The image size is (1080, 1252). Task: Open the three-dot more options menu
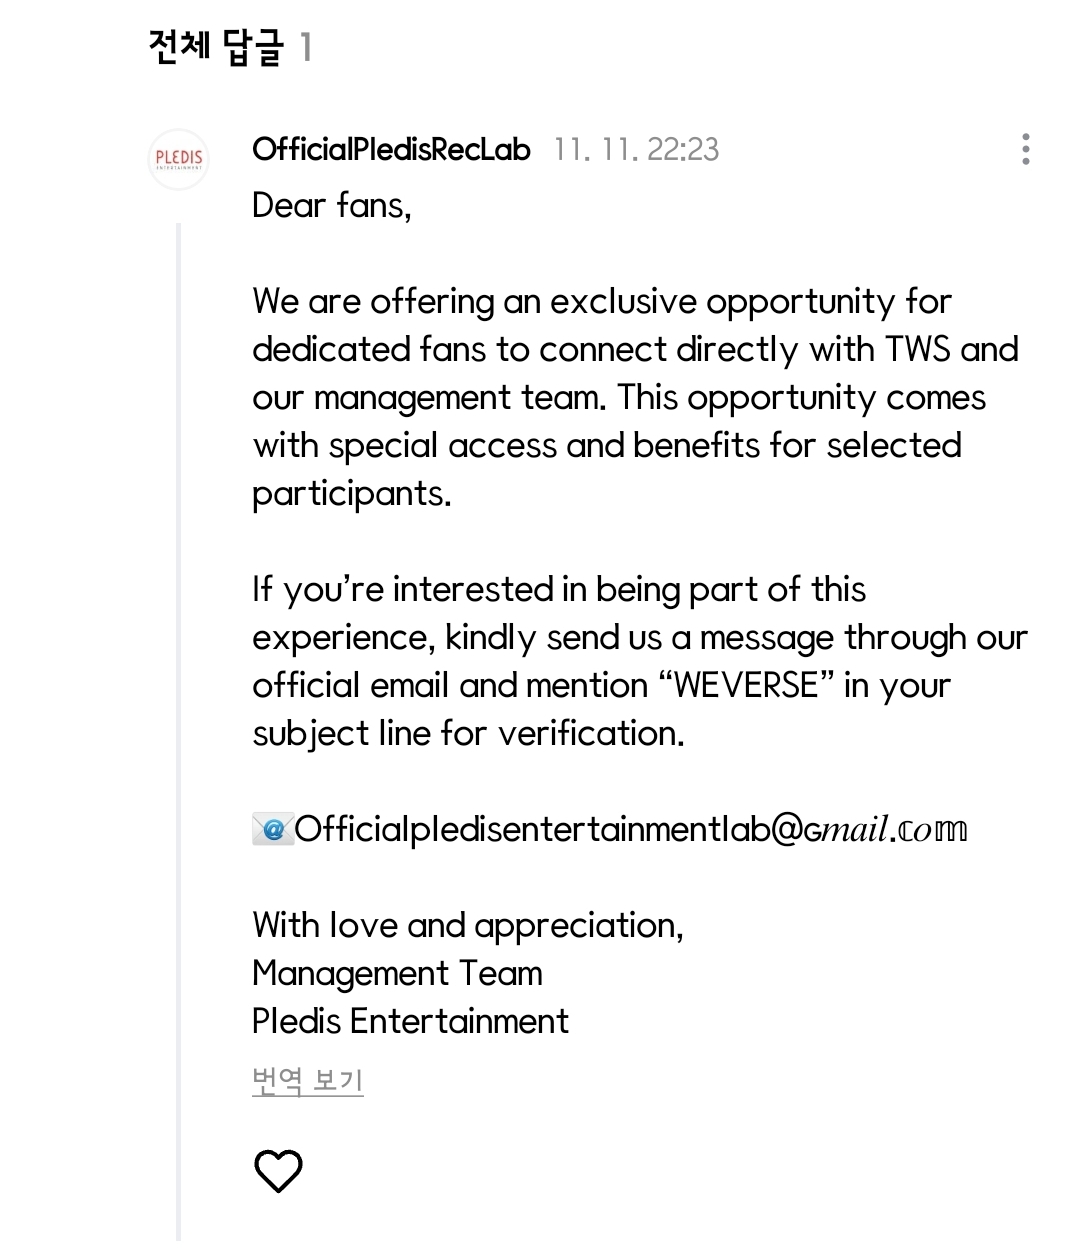1025,149
